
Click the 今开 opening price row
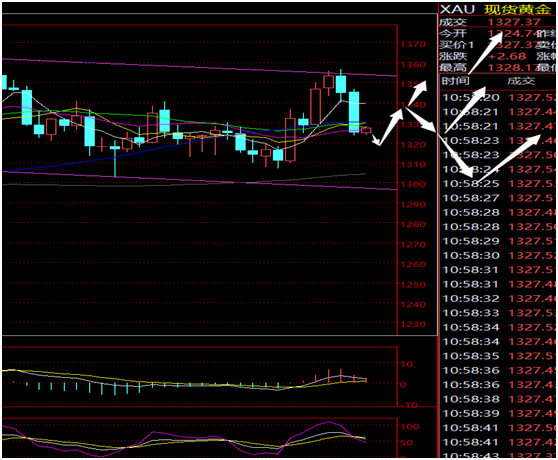497,34
